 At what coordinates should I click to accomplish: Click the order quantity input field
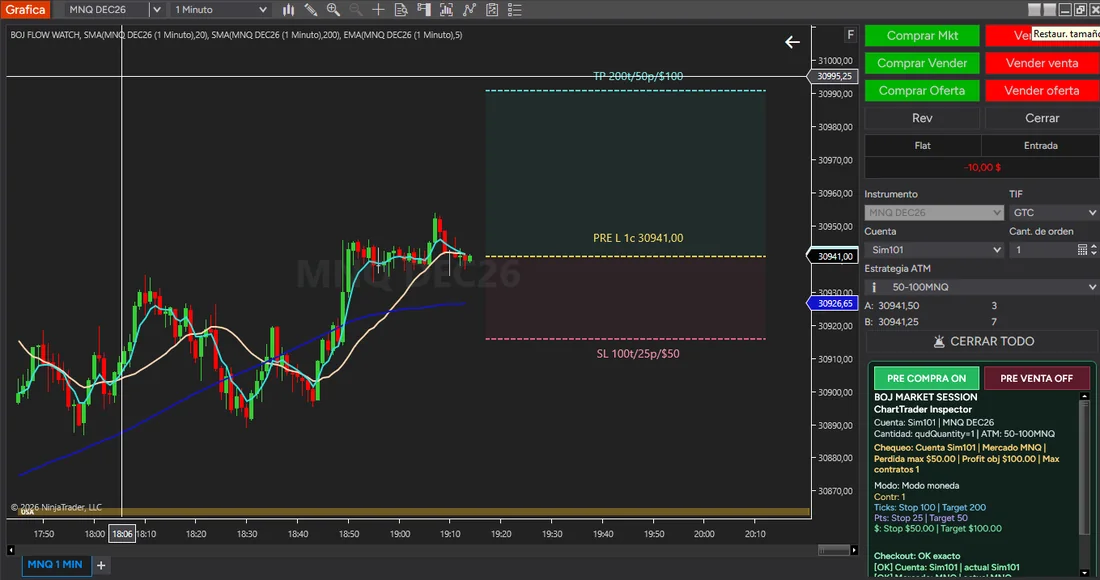pyautogui.click(x=1042, y=250)
